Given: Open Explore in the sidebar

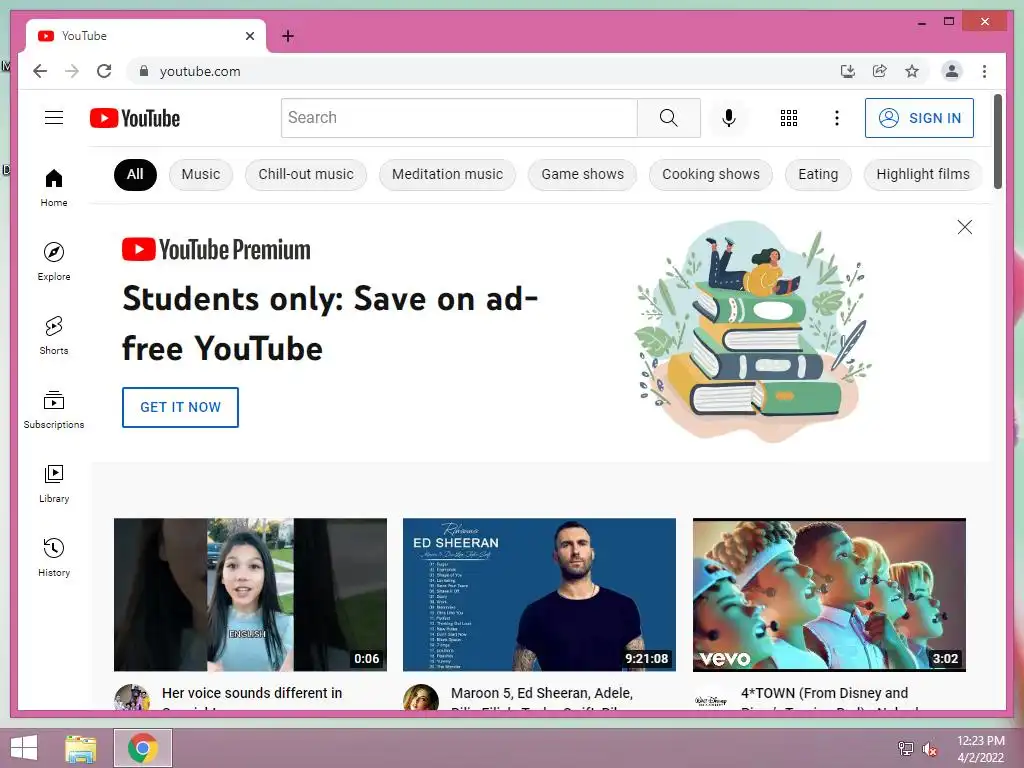Looking at the screenshot, I should (x=54, y=261).
